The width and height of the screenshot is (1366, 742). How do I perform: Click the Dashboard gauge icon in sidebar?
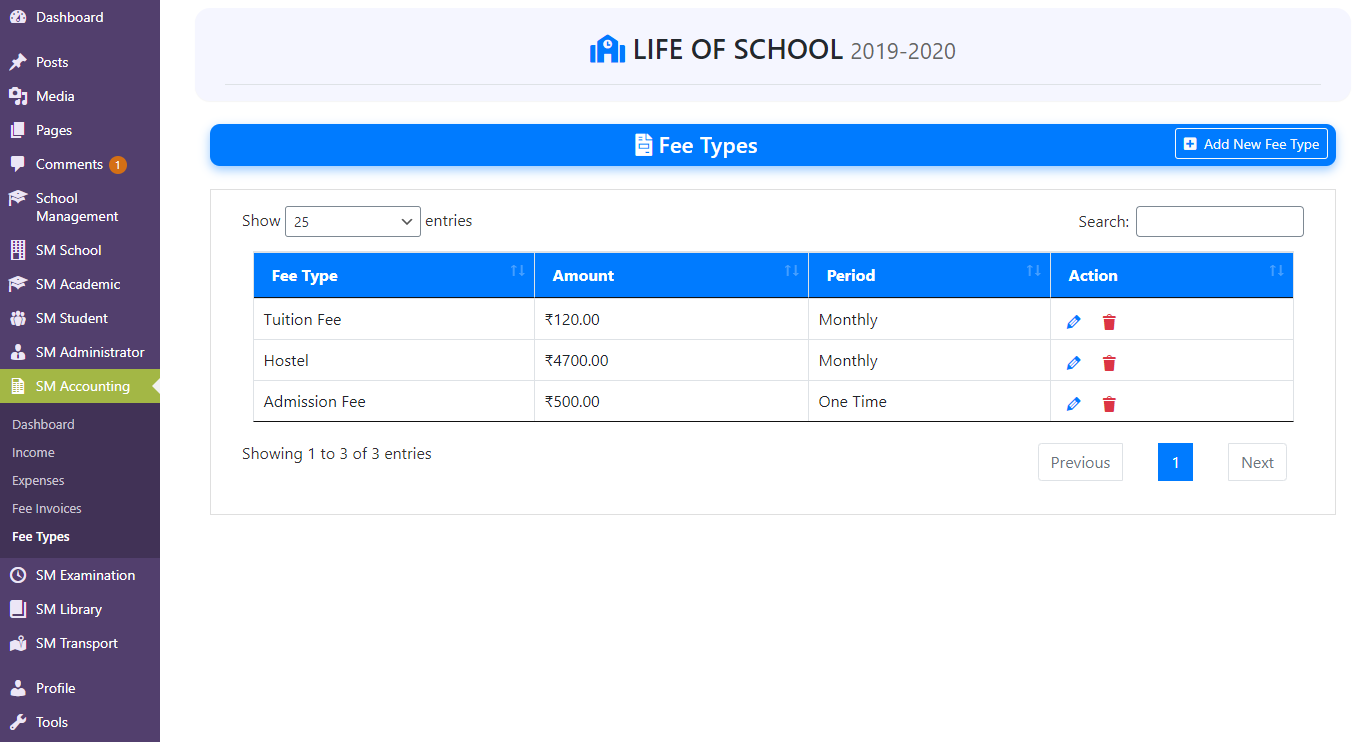pos(18,17)
